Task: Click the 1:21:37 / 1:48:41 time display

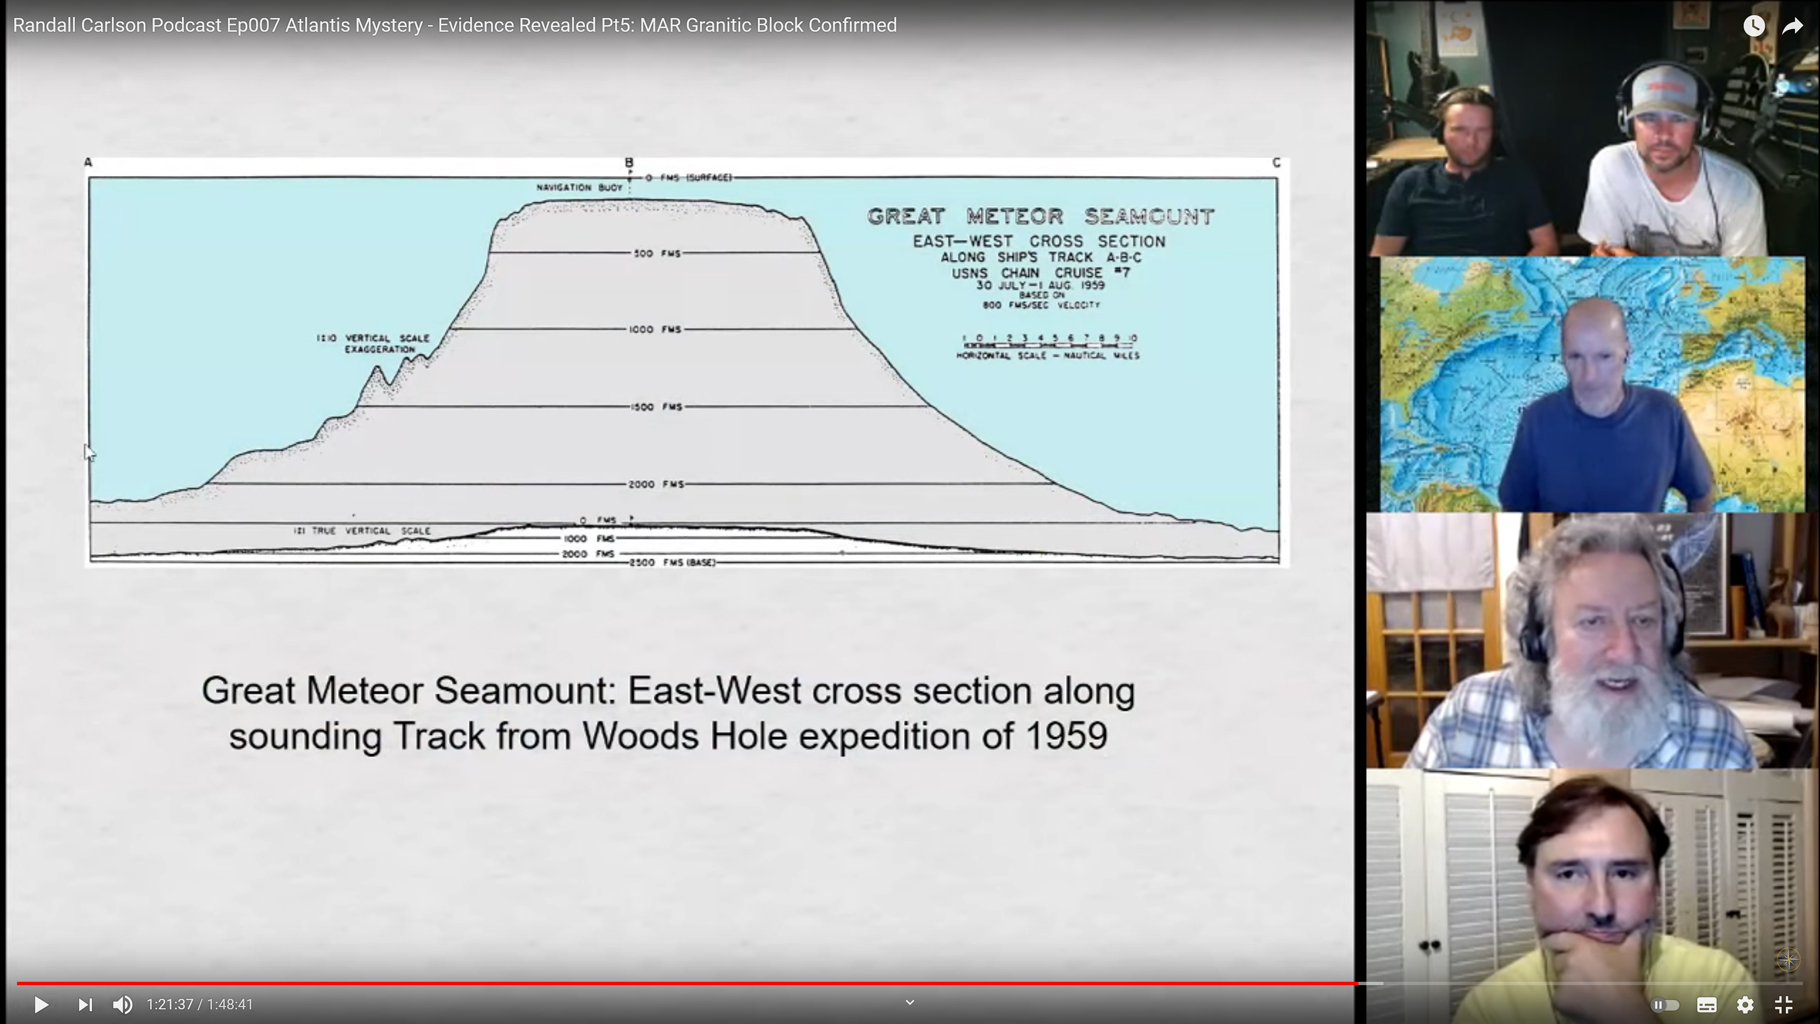Action: coord(200,1004)
